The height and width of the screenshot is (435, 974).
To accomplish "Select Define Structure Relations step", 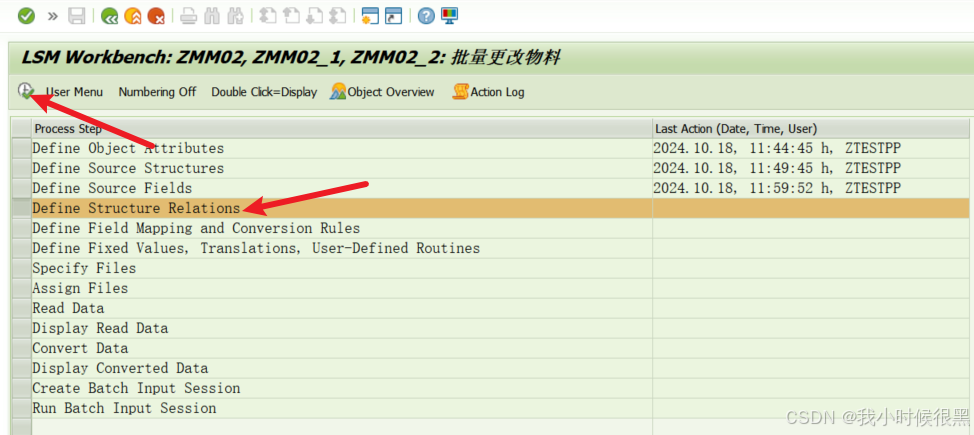I will tap(342, 208).
